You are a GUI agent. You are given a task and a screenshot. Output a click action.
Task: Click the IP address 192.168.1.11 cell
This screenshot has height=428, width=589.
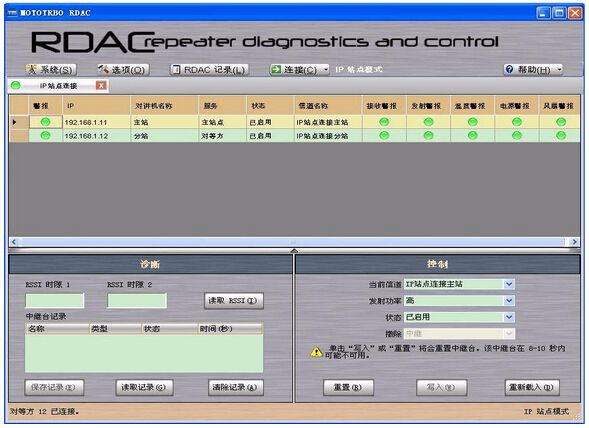[96, 122]
